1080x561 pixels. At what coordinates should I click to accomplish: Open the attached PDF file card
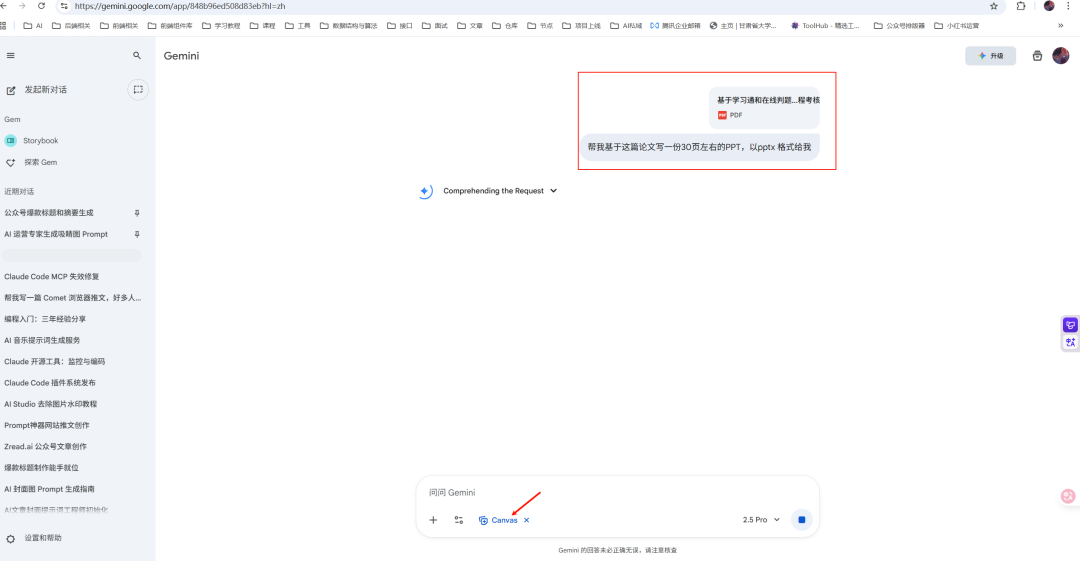(765, 108)
